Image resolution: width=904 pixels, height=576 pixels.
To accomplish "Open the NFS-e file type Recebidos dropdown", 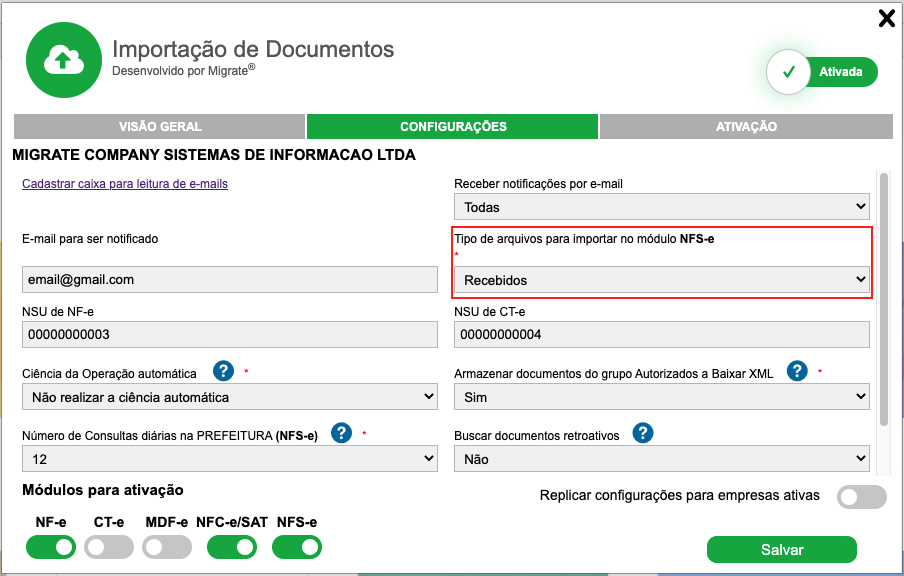I will (x=661, y=280).
